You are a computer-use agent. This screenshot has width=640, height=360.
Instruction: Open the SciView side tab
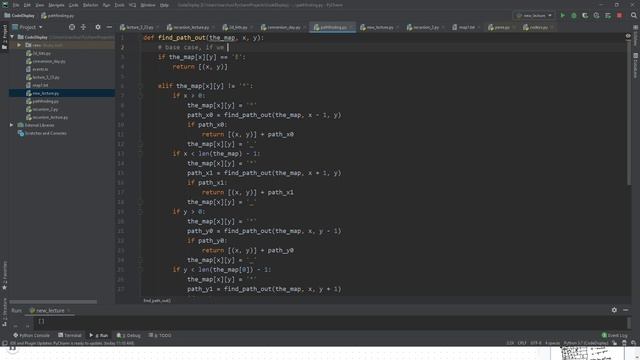[x=636, y=36]
